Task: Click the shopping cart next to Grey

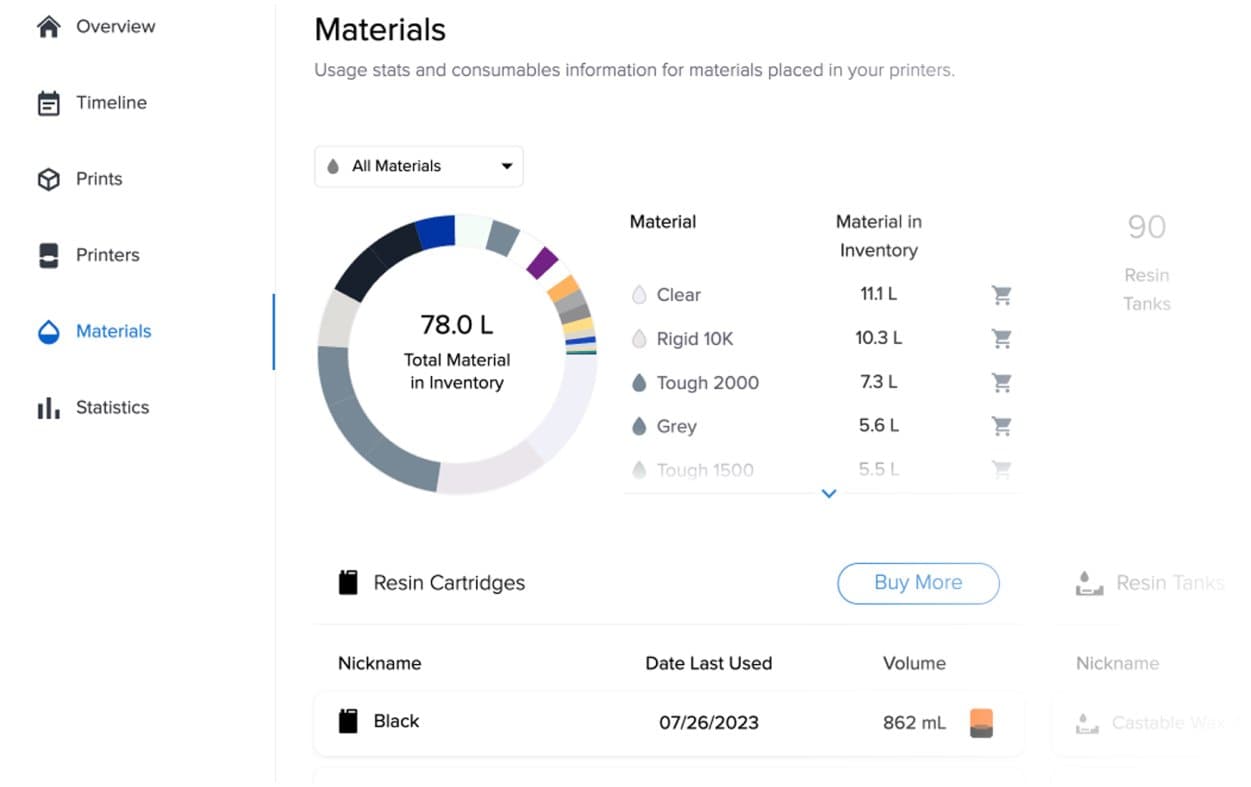Action: 1001,427
